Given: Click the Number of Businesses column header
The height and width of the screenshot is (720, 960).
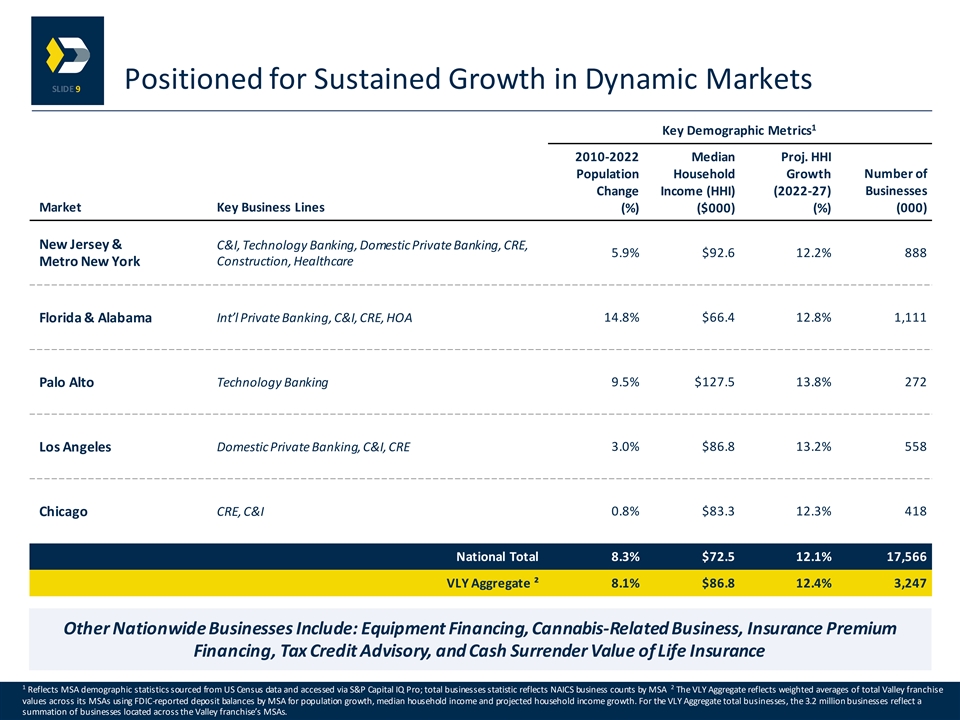Looking at the screenshot, I should (895, 190).
